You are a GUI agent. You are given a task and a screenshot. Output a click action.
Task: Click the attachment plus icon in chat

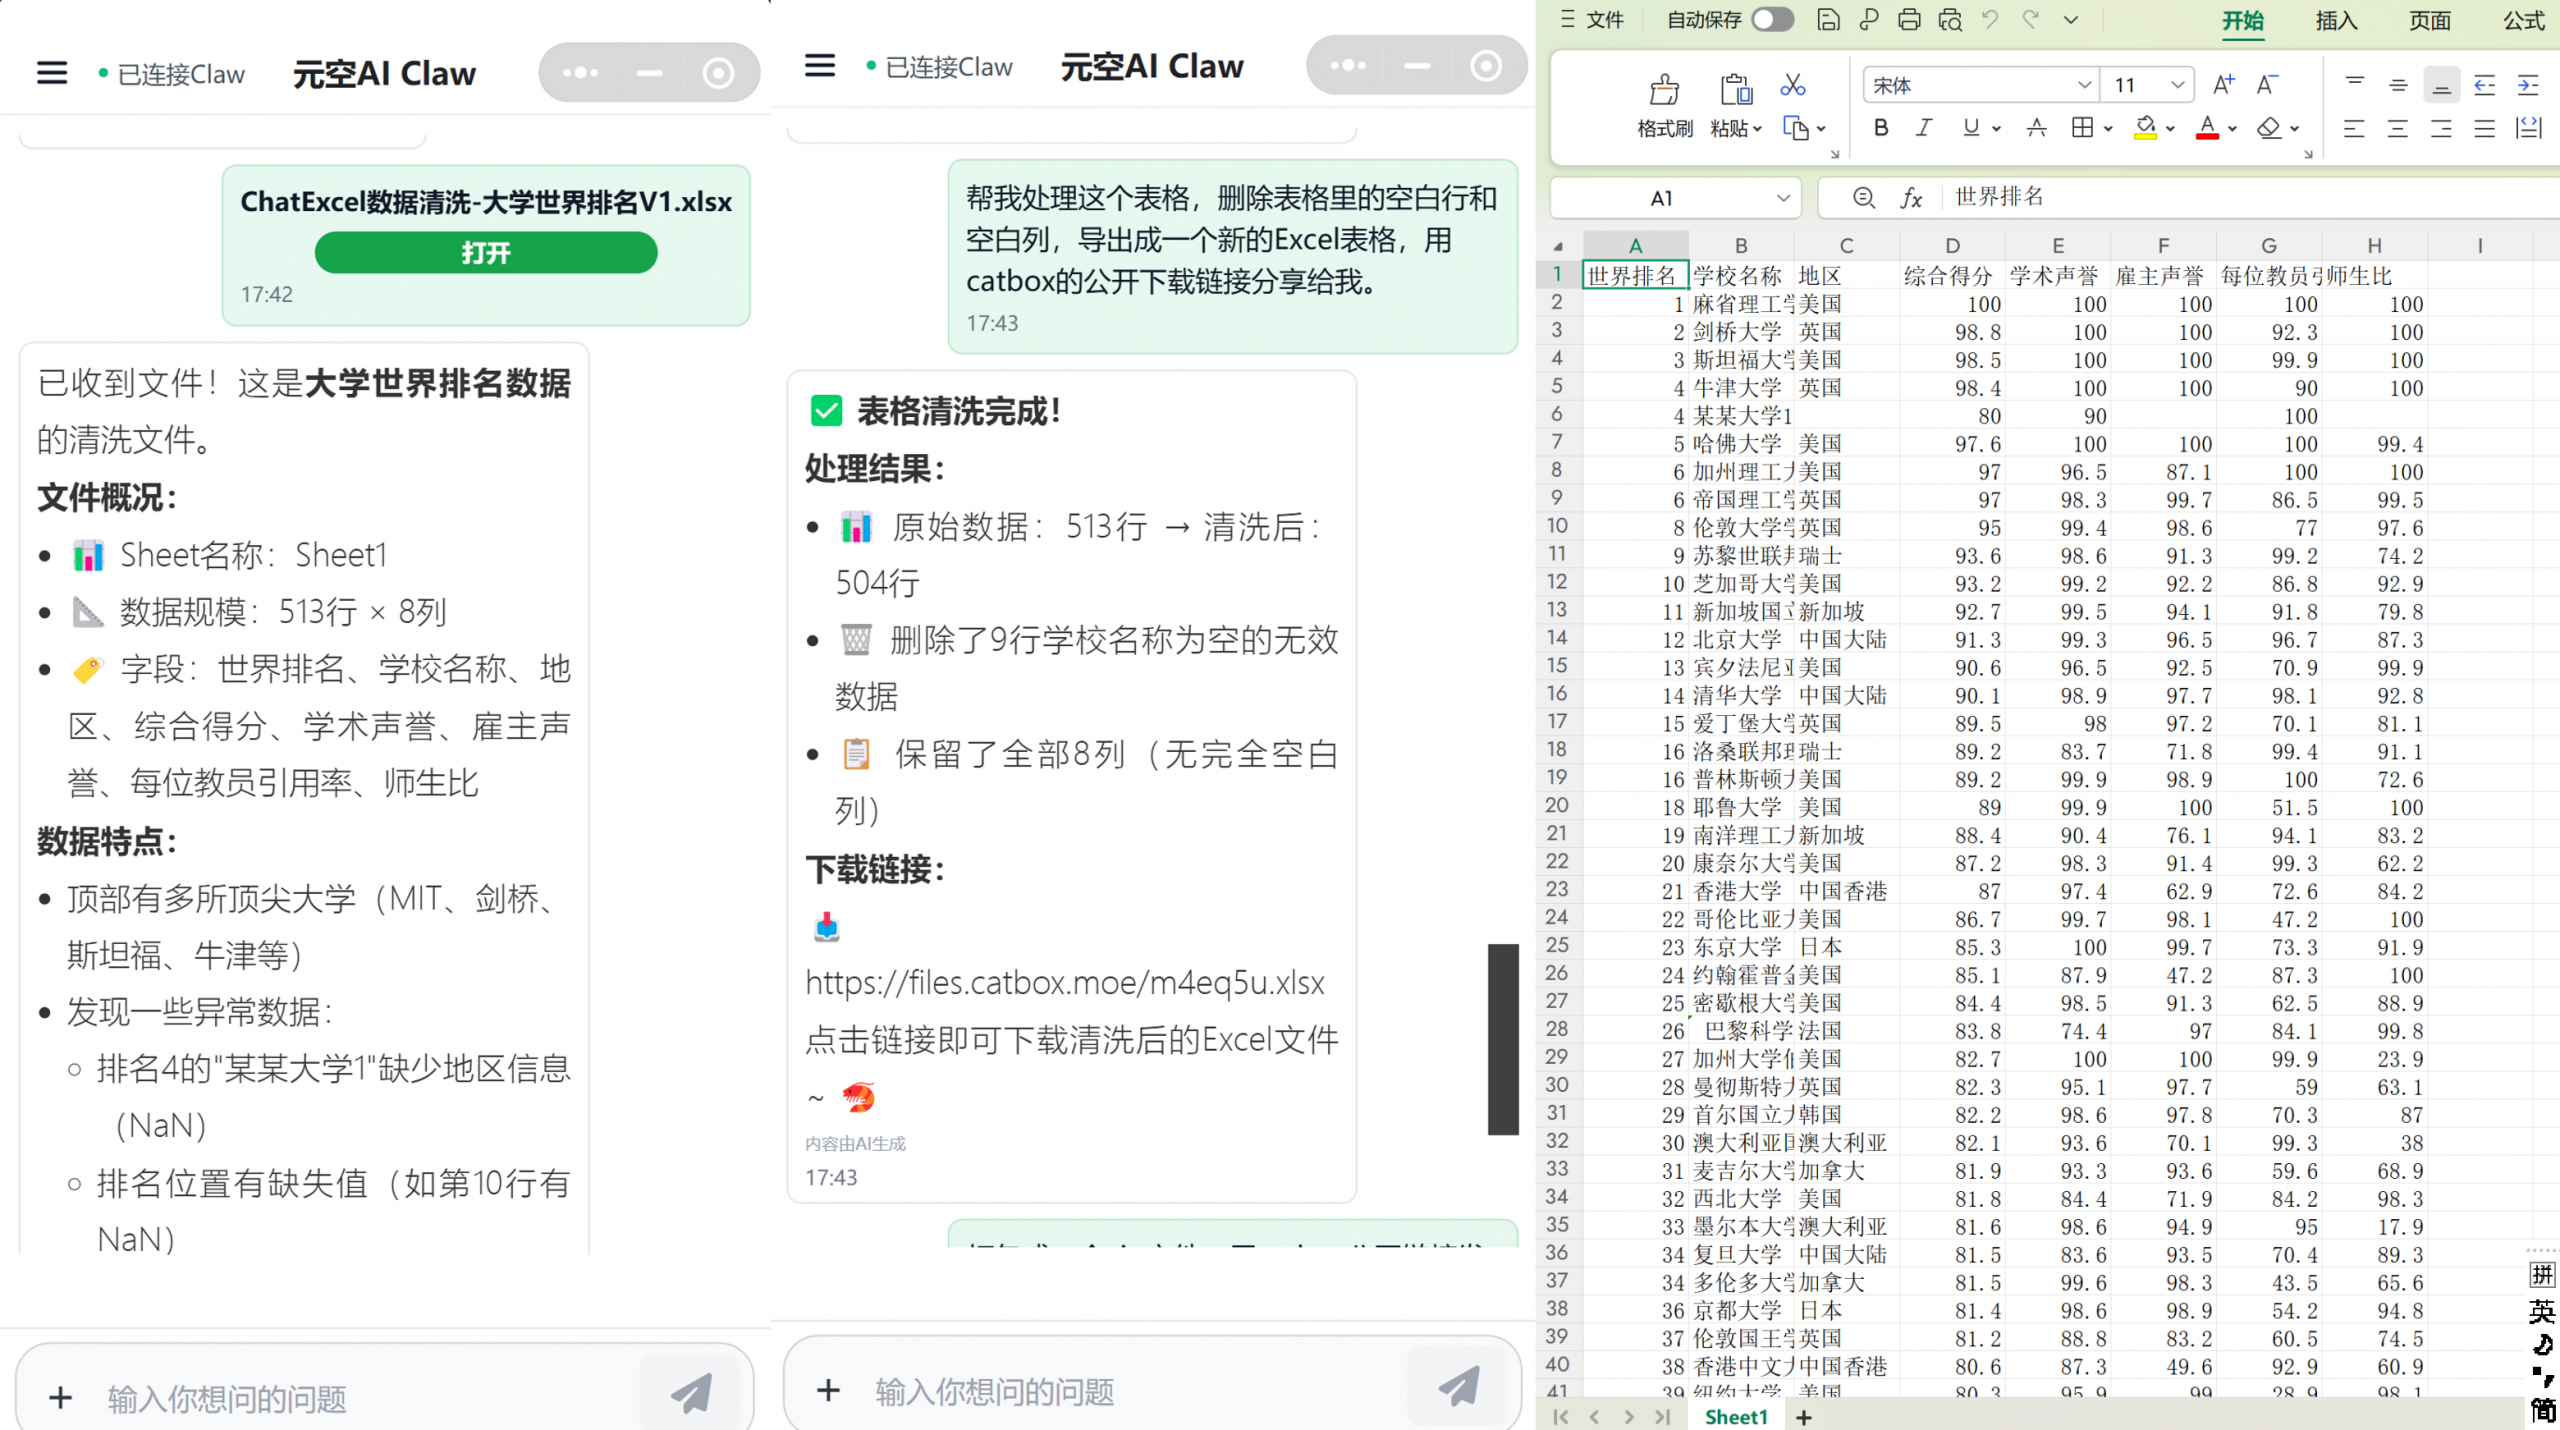tap(828, 1390)
